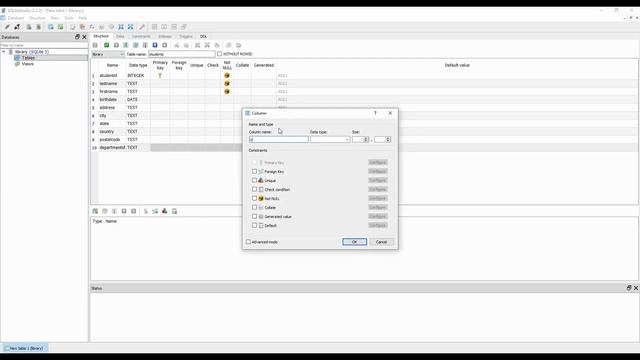Open the Tools menu

pyautogui.click(x=69, y=18)
